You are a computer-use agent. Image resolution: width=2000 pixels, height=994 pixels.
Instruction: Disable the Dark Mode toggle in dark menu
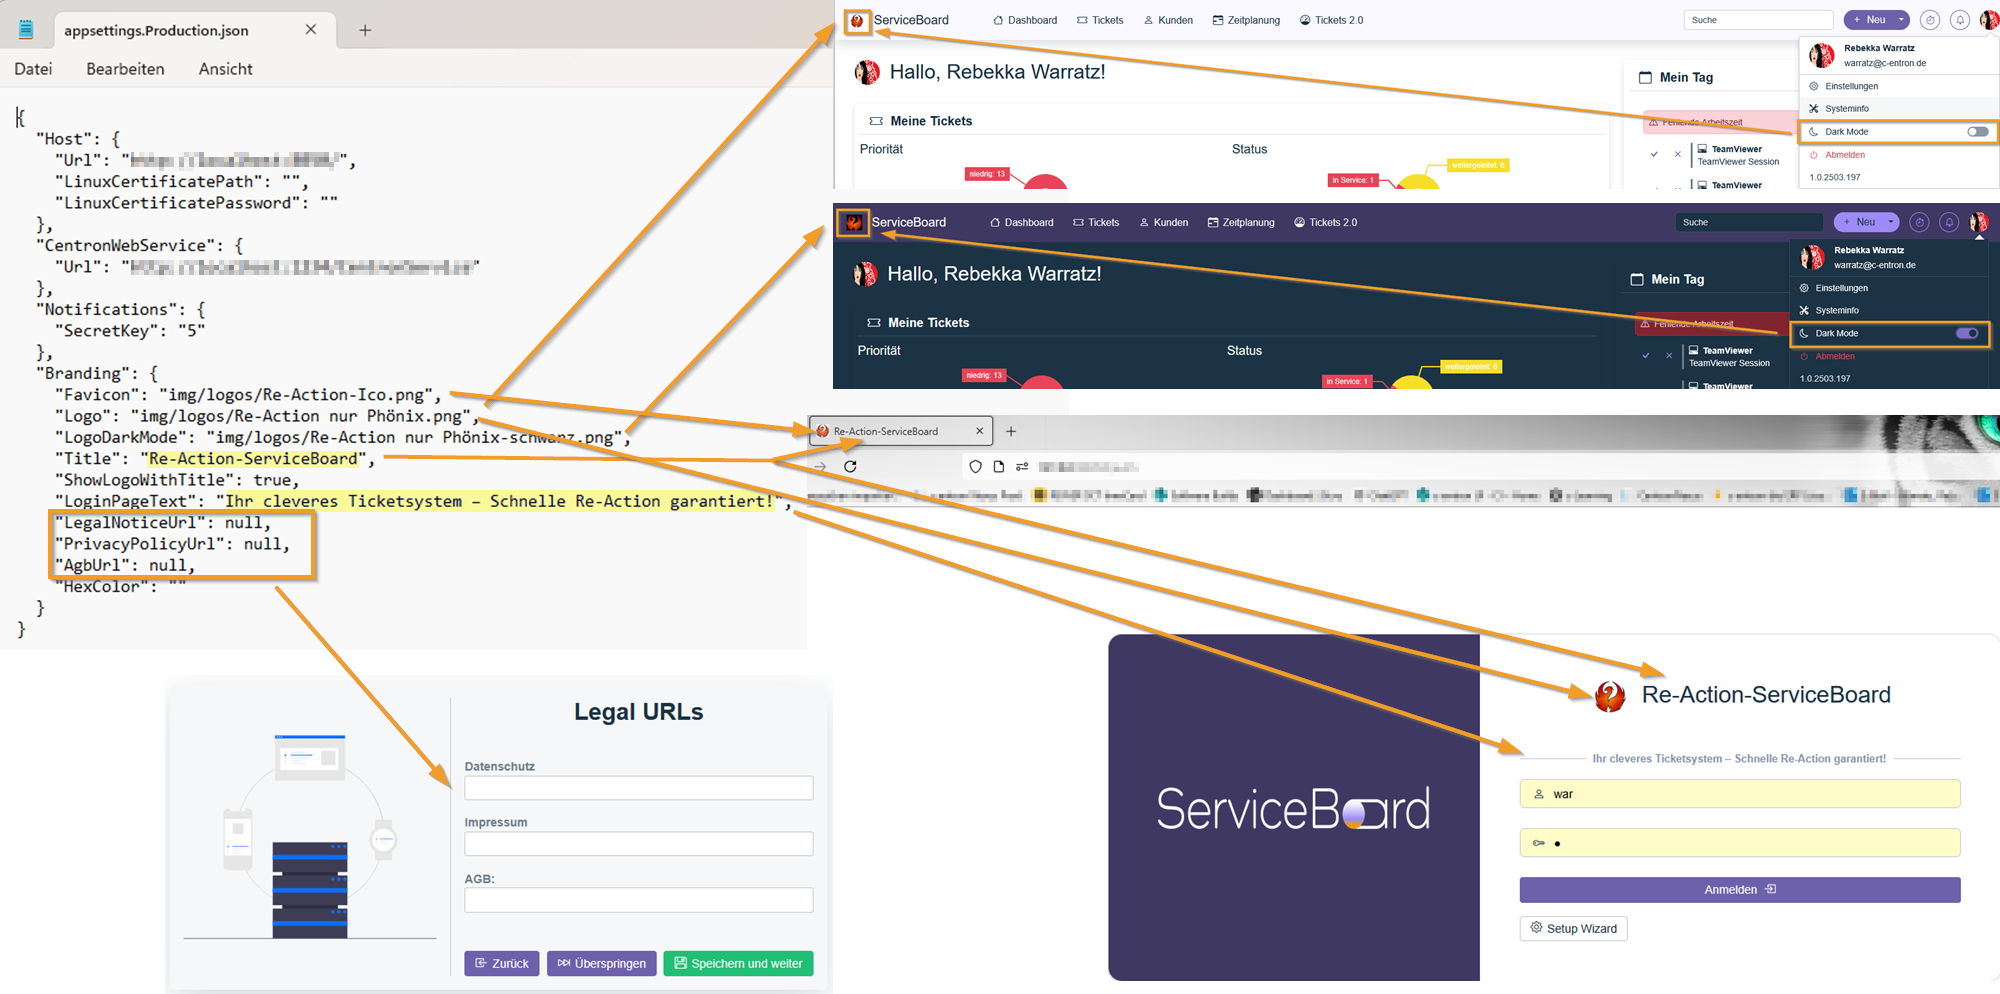(x=1967, y=333)
